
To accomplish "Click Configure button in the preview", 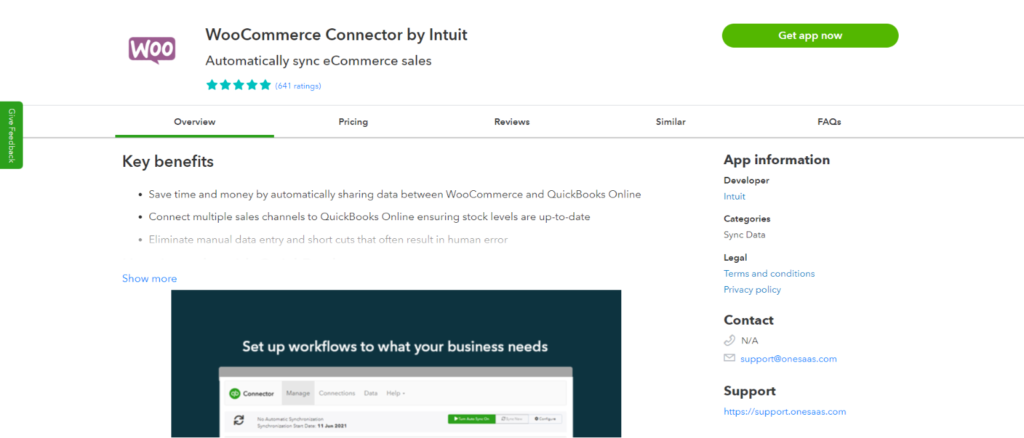I will (x=545, y=419).
